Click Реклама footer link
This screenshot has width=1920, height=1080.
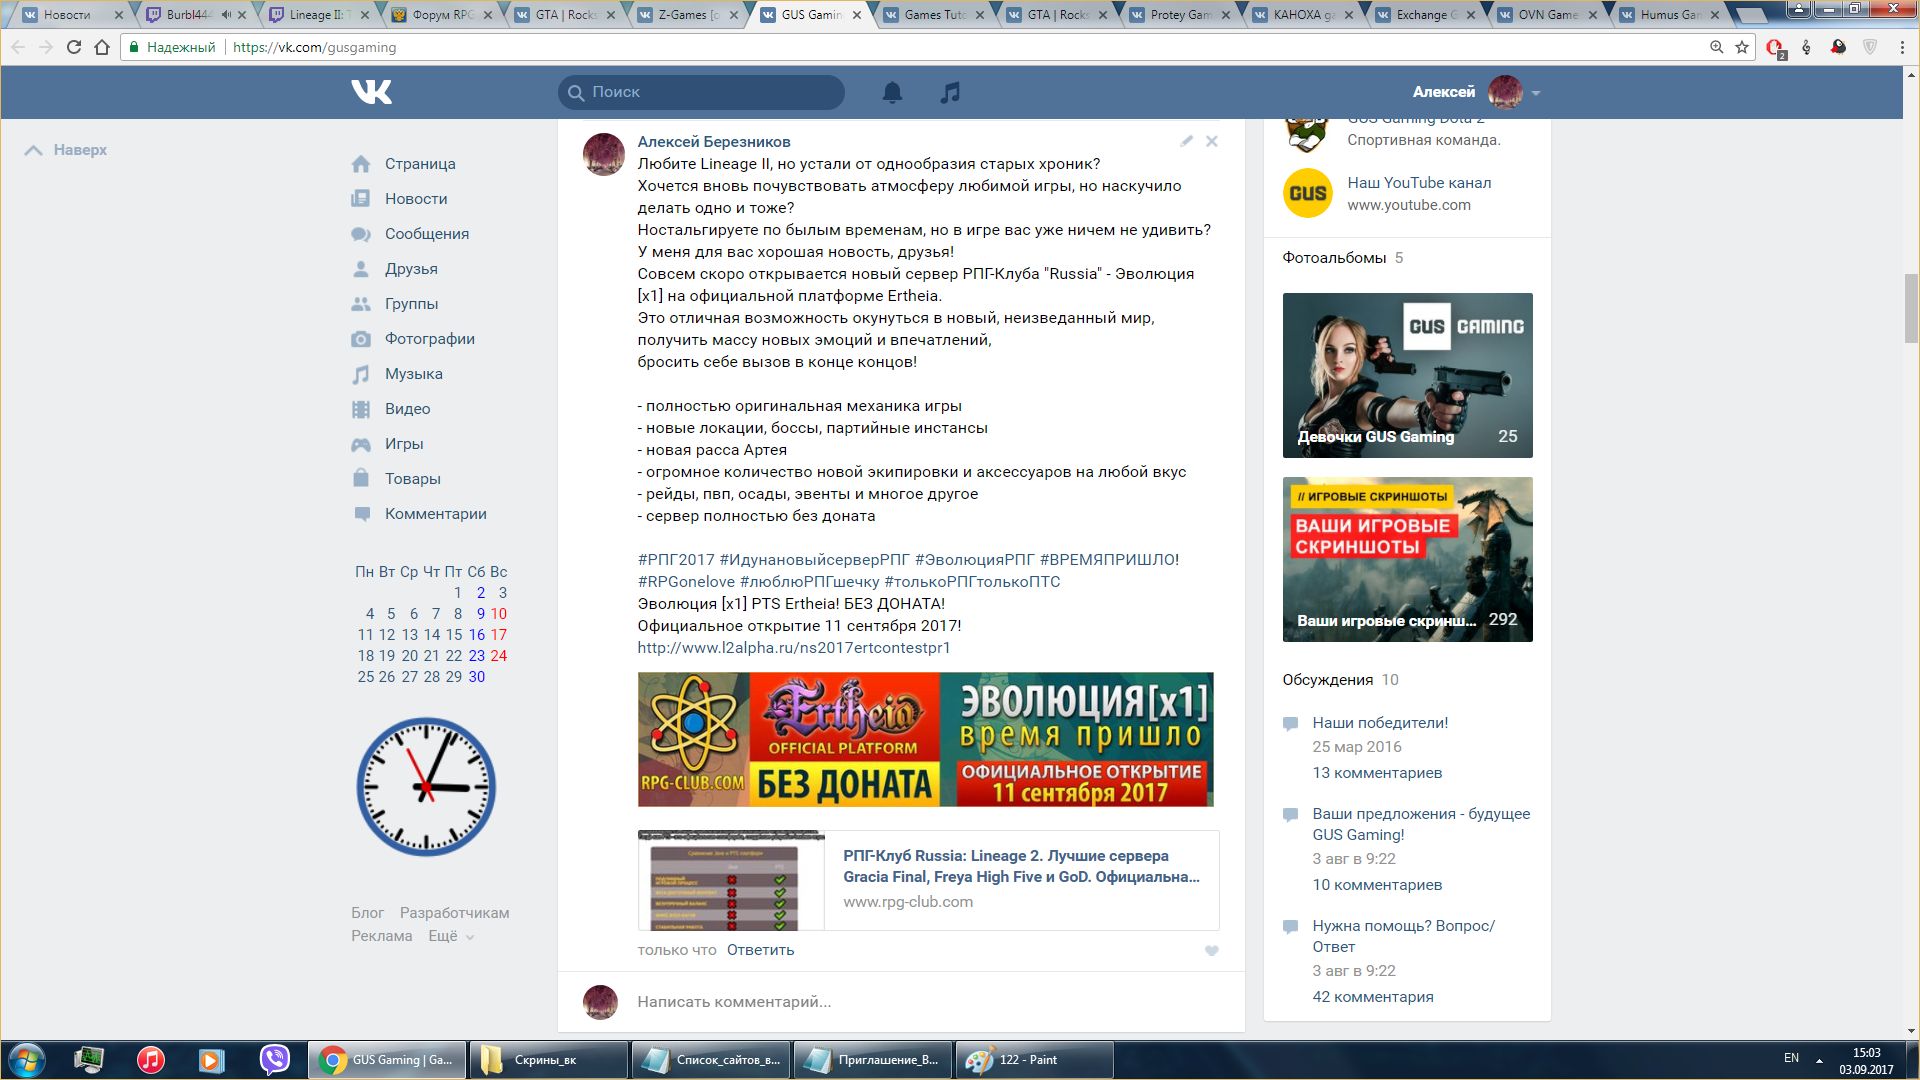click(381, 936)
